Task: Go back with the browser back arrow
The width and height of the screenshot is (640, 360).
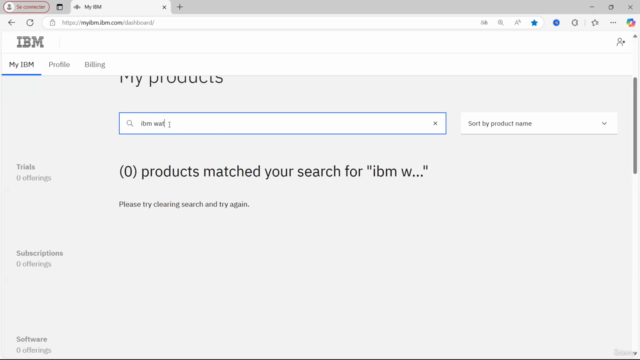Action: tap(11, 22)
